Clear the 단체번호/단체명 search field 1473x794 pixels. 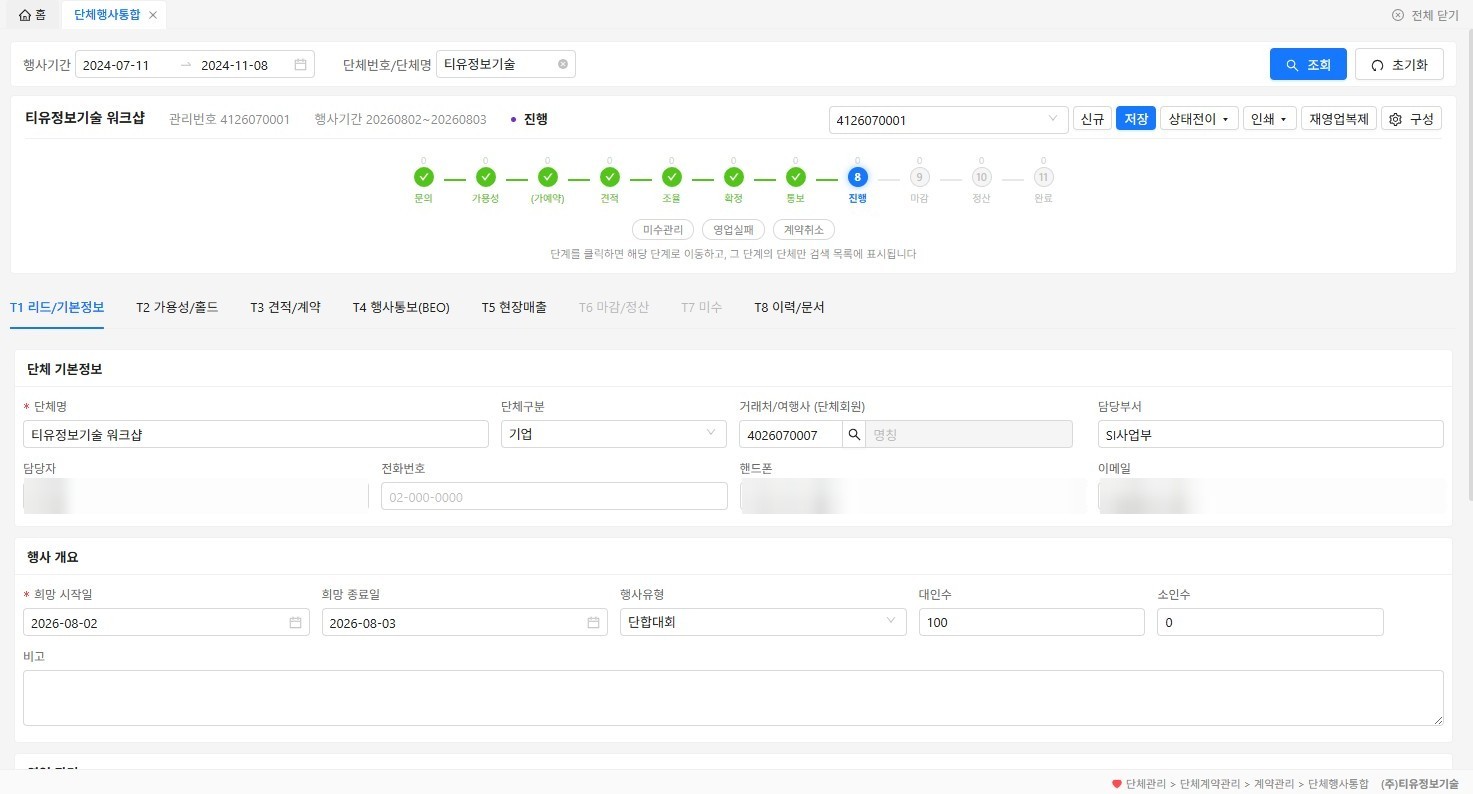[x=562, y=64]
